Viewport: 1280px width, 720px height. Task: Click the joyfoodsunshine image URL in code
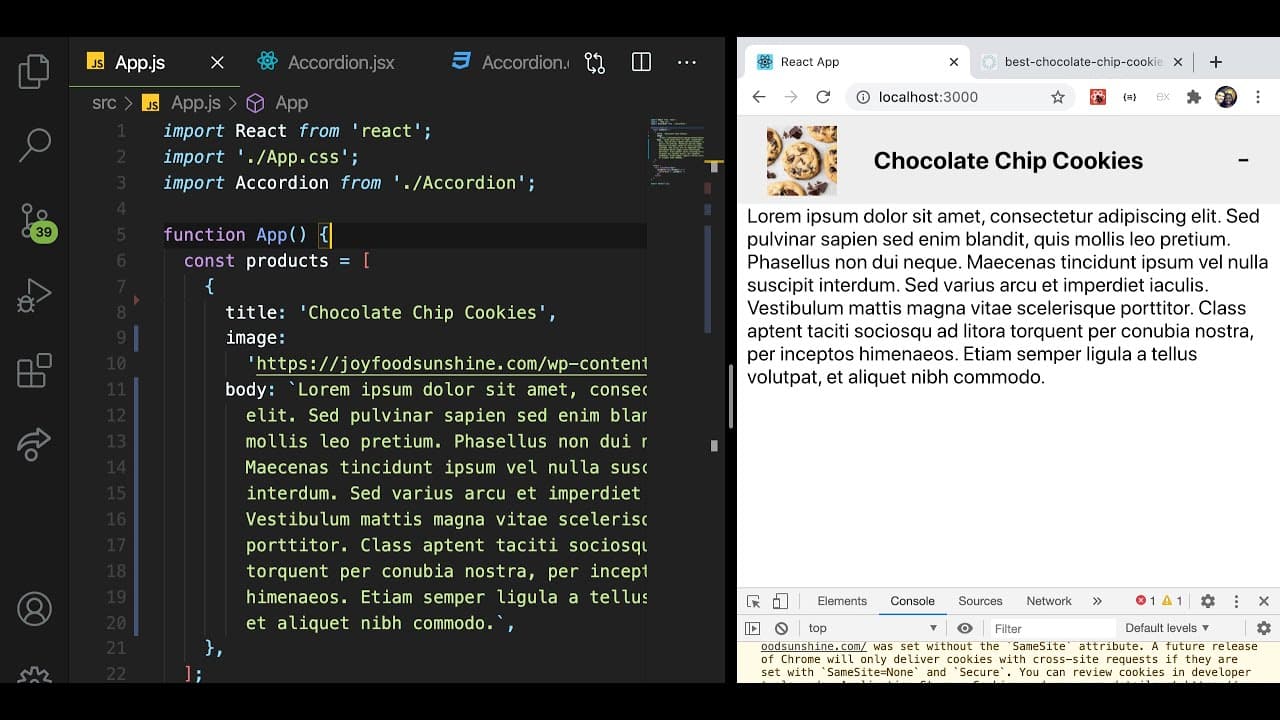452,364
